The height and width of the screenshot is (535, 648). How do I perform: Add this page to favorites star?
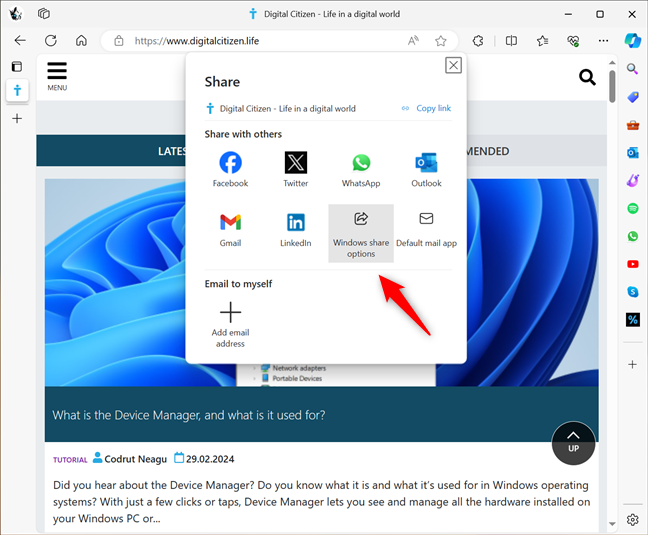pos(441,40)
